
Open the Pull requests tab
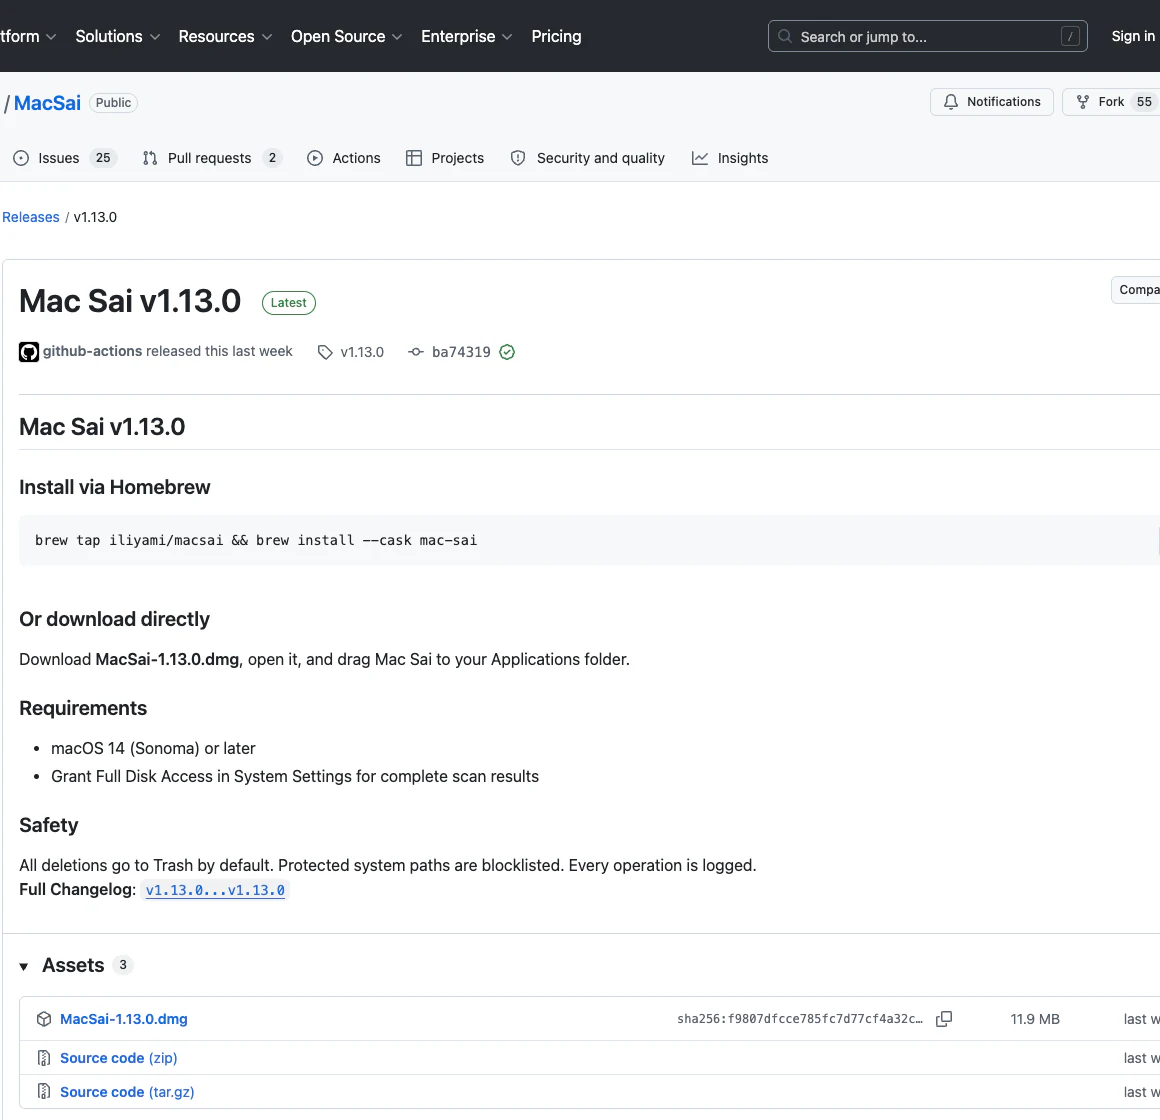coord(212,158)
